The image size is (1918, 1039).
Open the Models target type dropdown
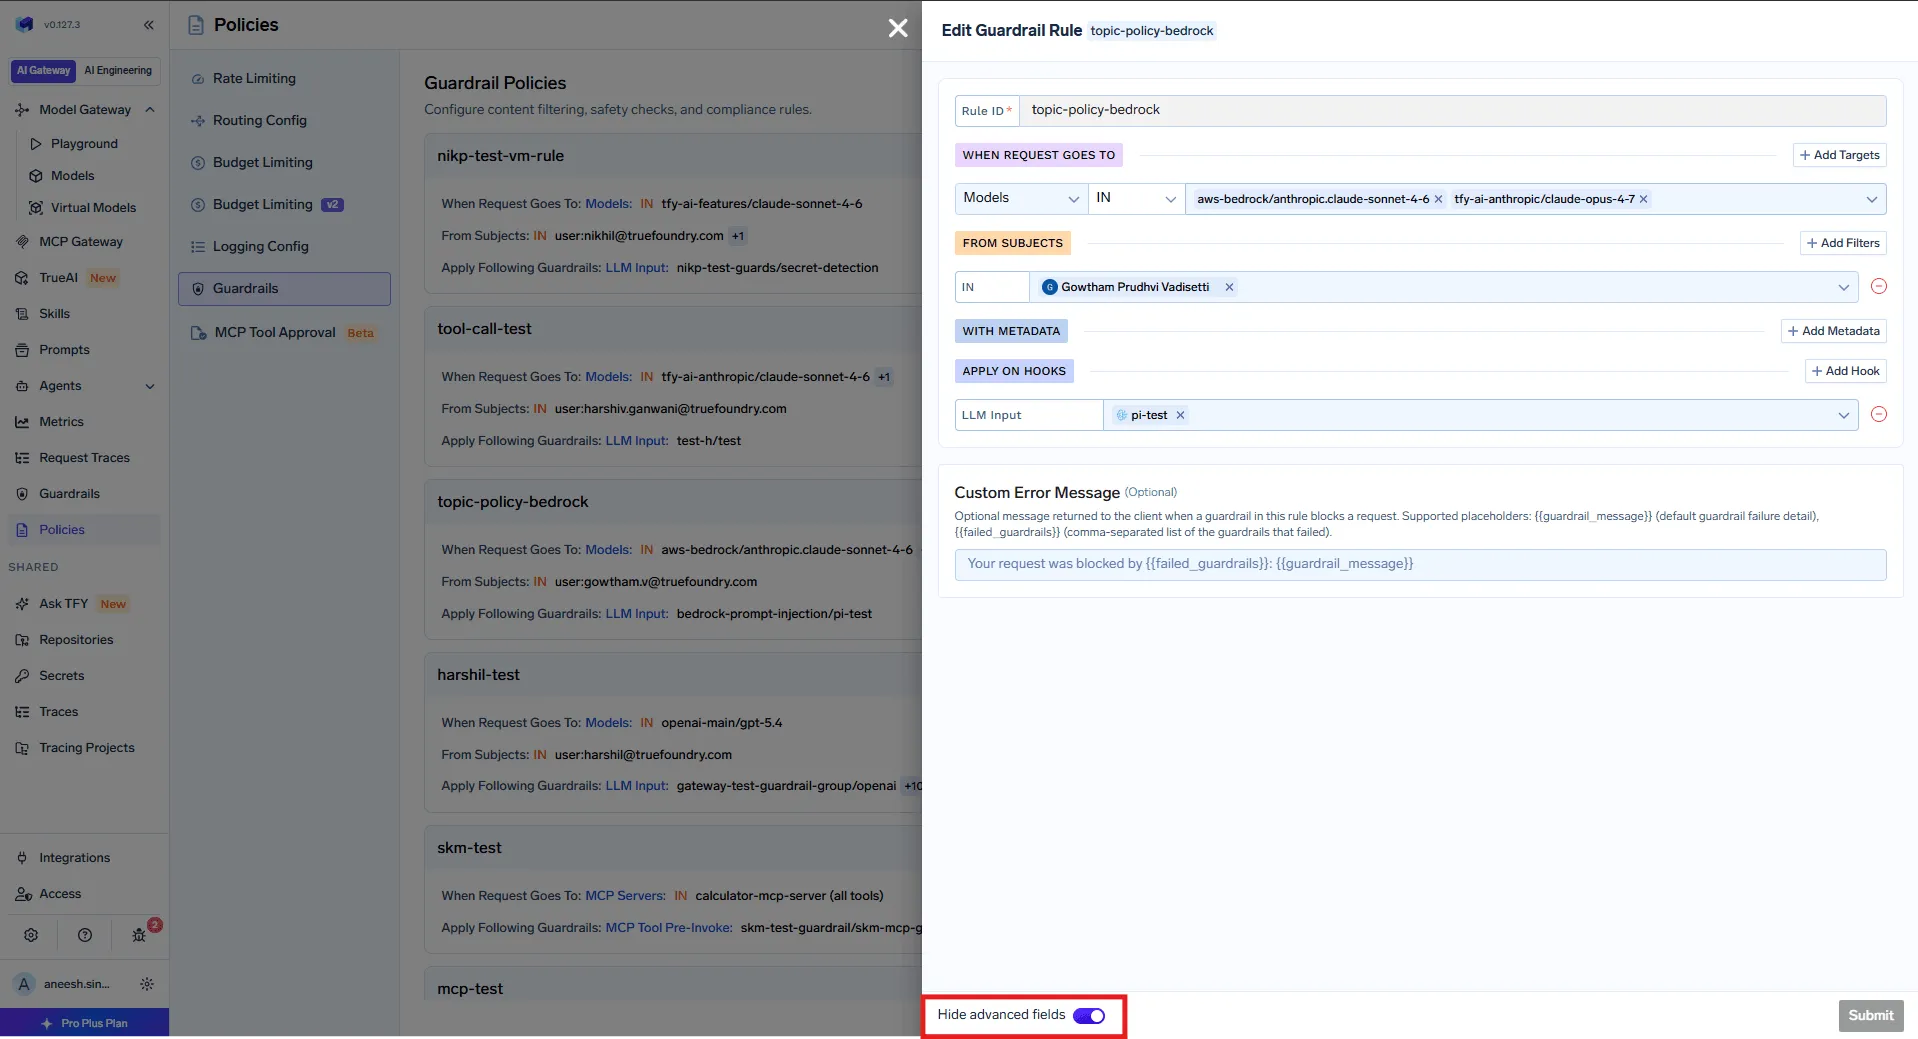pyautogui.click(x=1021, y=198)
